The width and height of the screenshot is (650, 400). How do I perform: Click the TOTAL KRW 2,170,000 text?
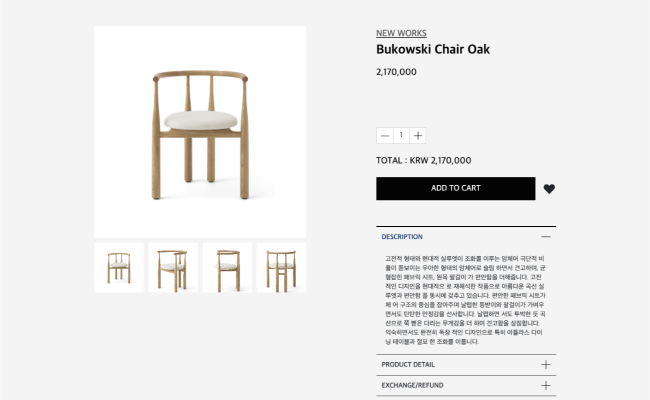coord(424,160)
